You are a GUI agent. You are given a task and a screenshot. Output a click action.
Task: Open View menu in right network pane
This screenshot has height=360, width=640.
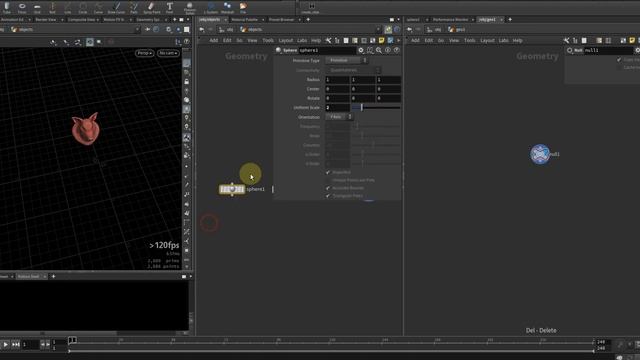click(454, 40)
